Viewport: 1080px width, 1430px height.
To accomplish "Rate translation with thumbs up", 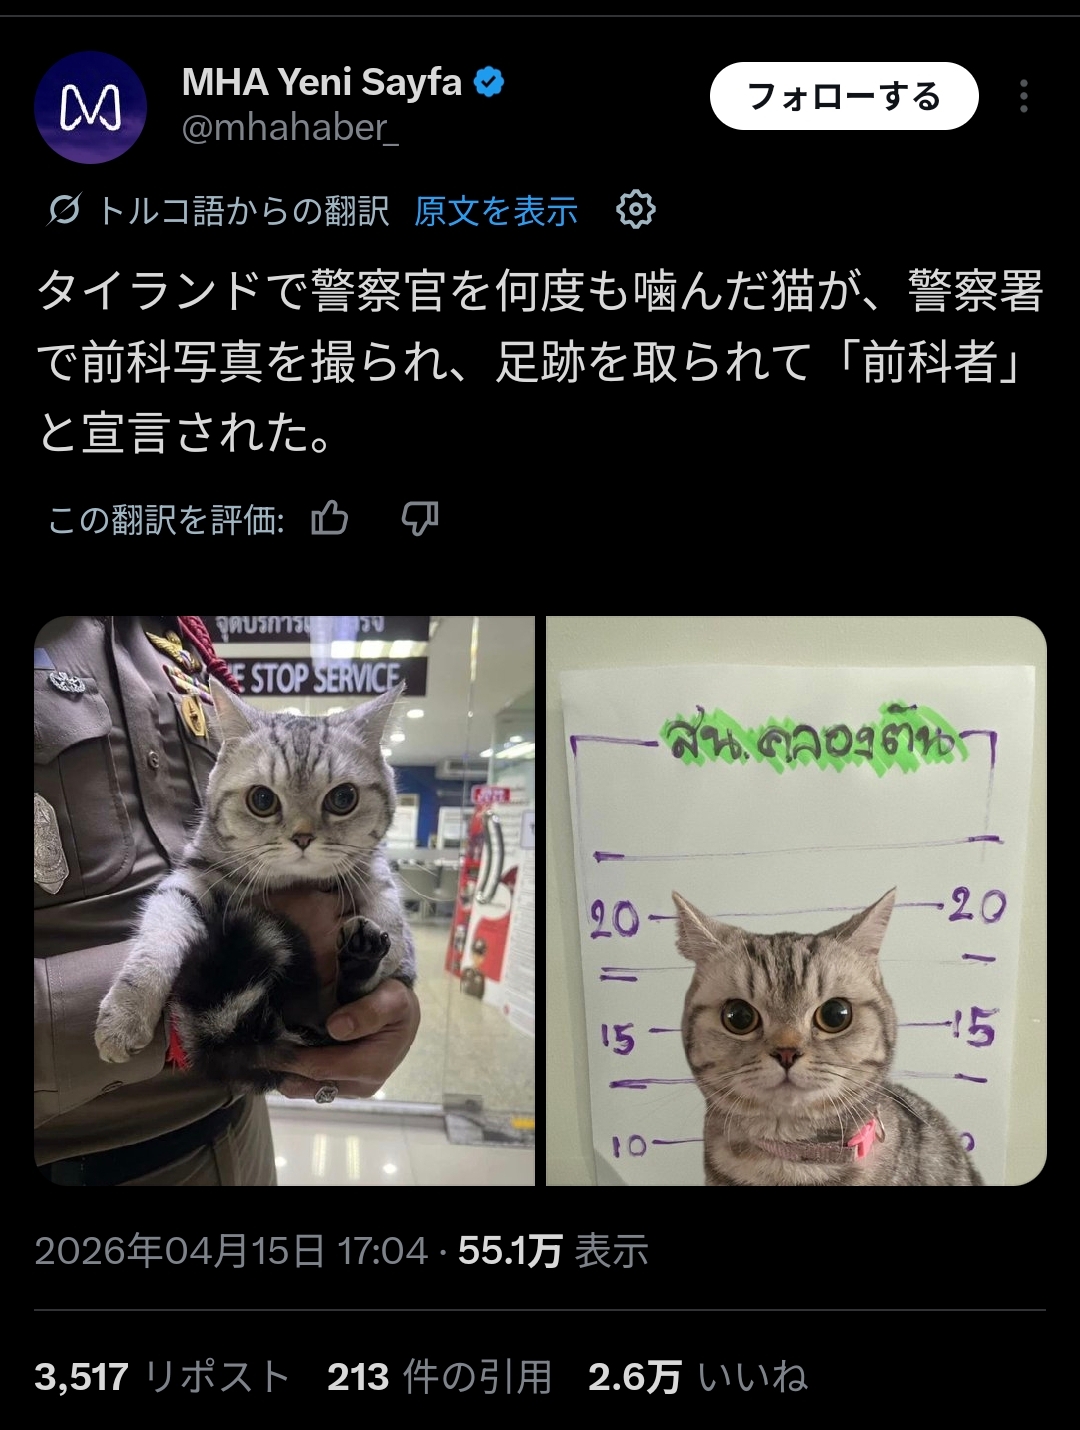I will [330, 519].
